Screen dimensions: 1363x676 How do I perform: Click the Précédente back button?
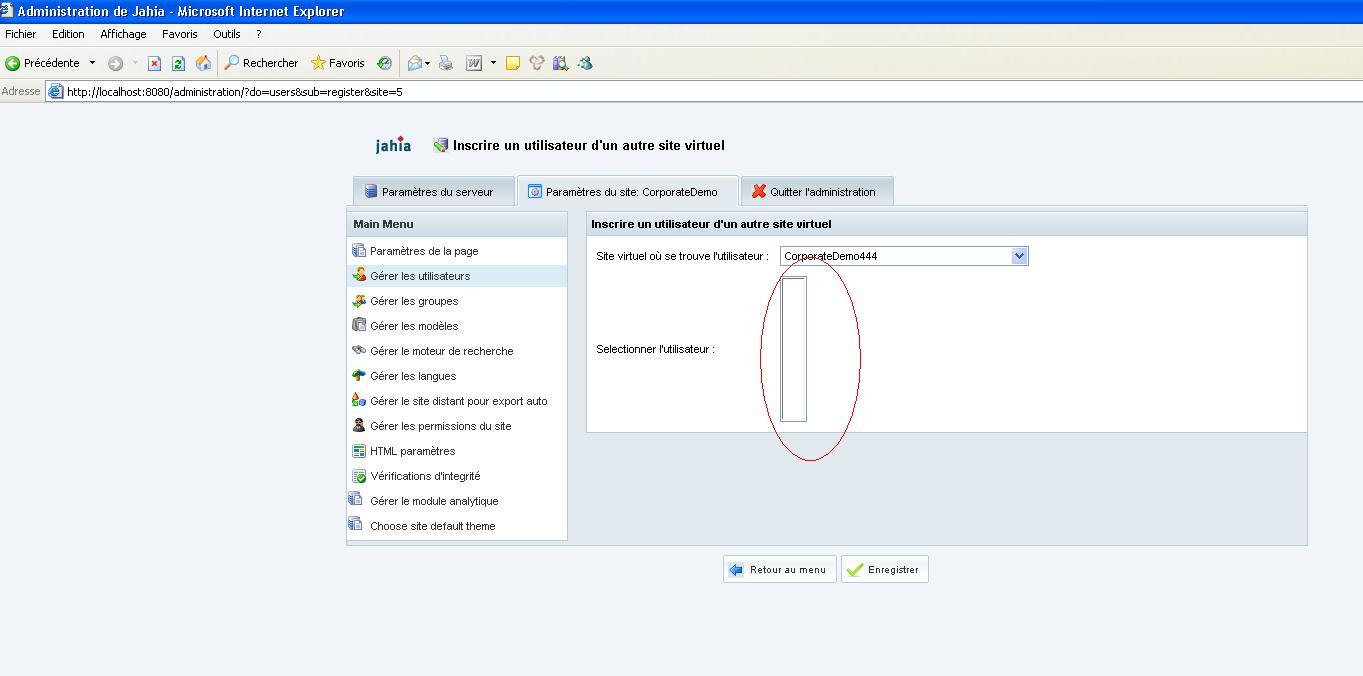pyautogui.click(x=42, y=63)
